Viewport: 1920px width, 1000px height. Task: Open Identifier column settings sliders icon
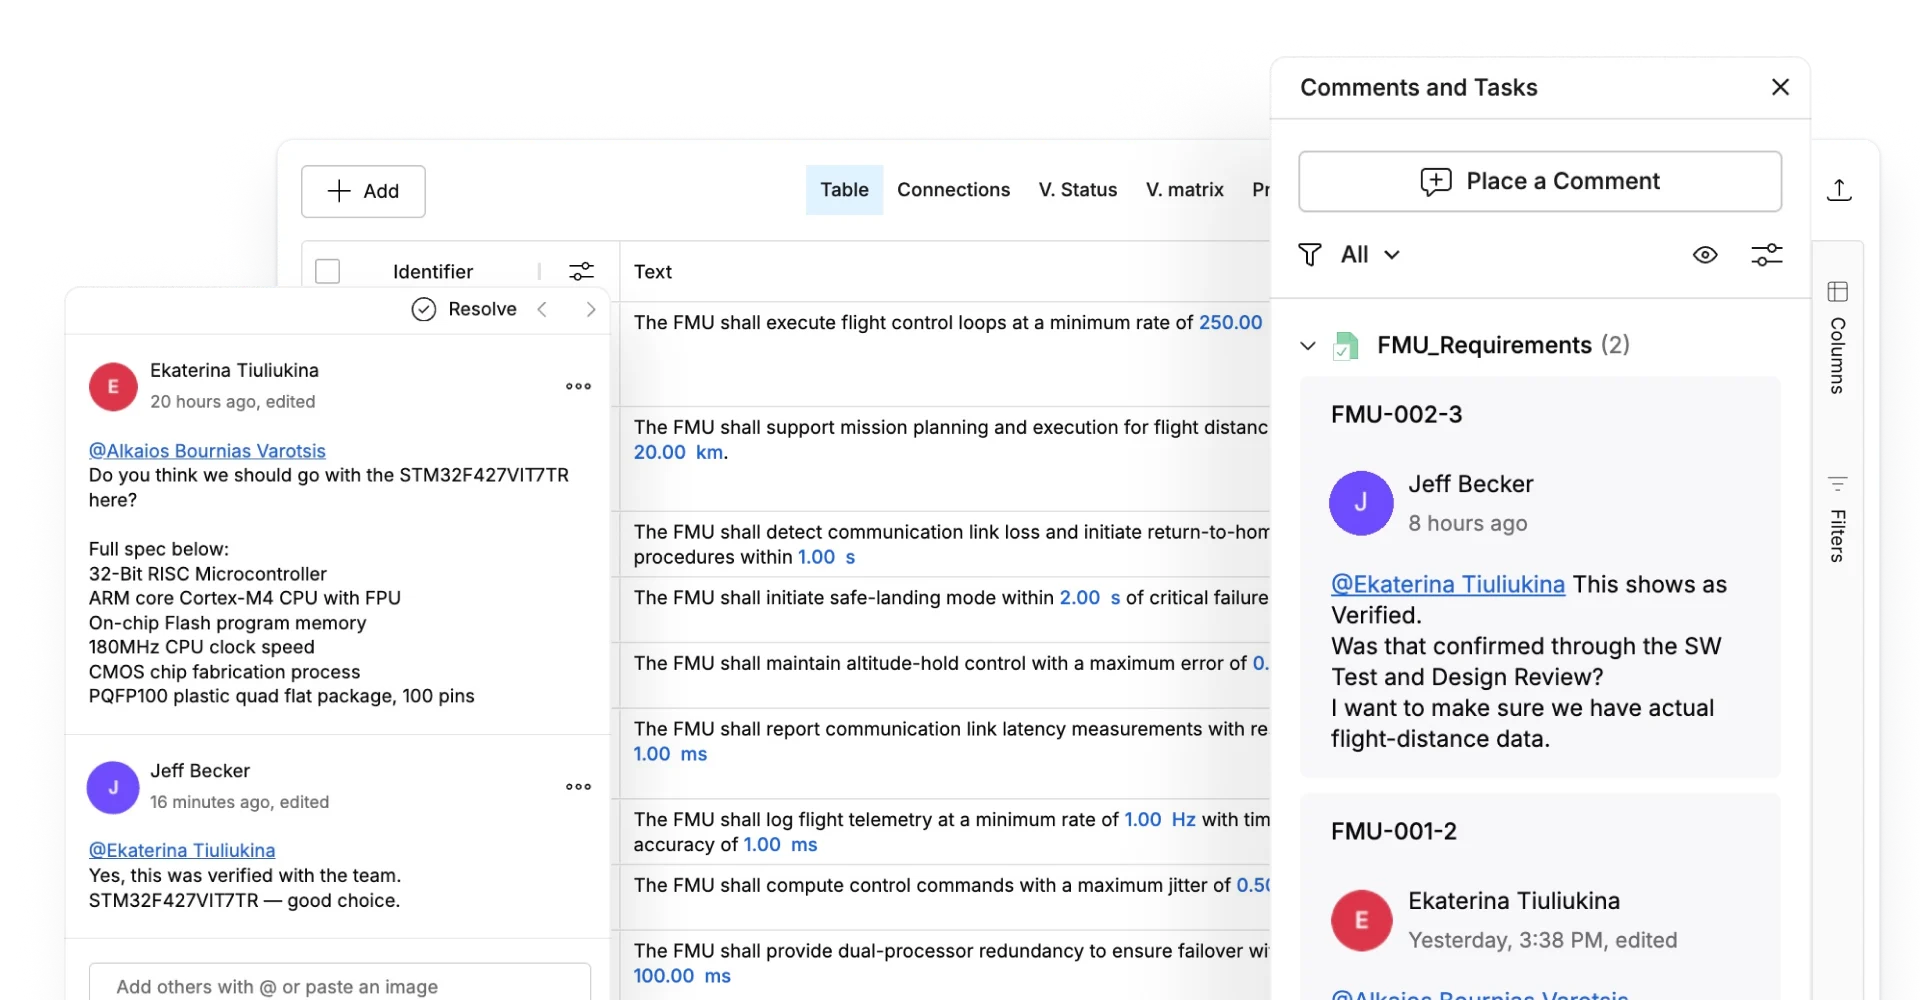(581, 271)
